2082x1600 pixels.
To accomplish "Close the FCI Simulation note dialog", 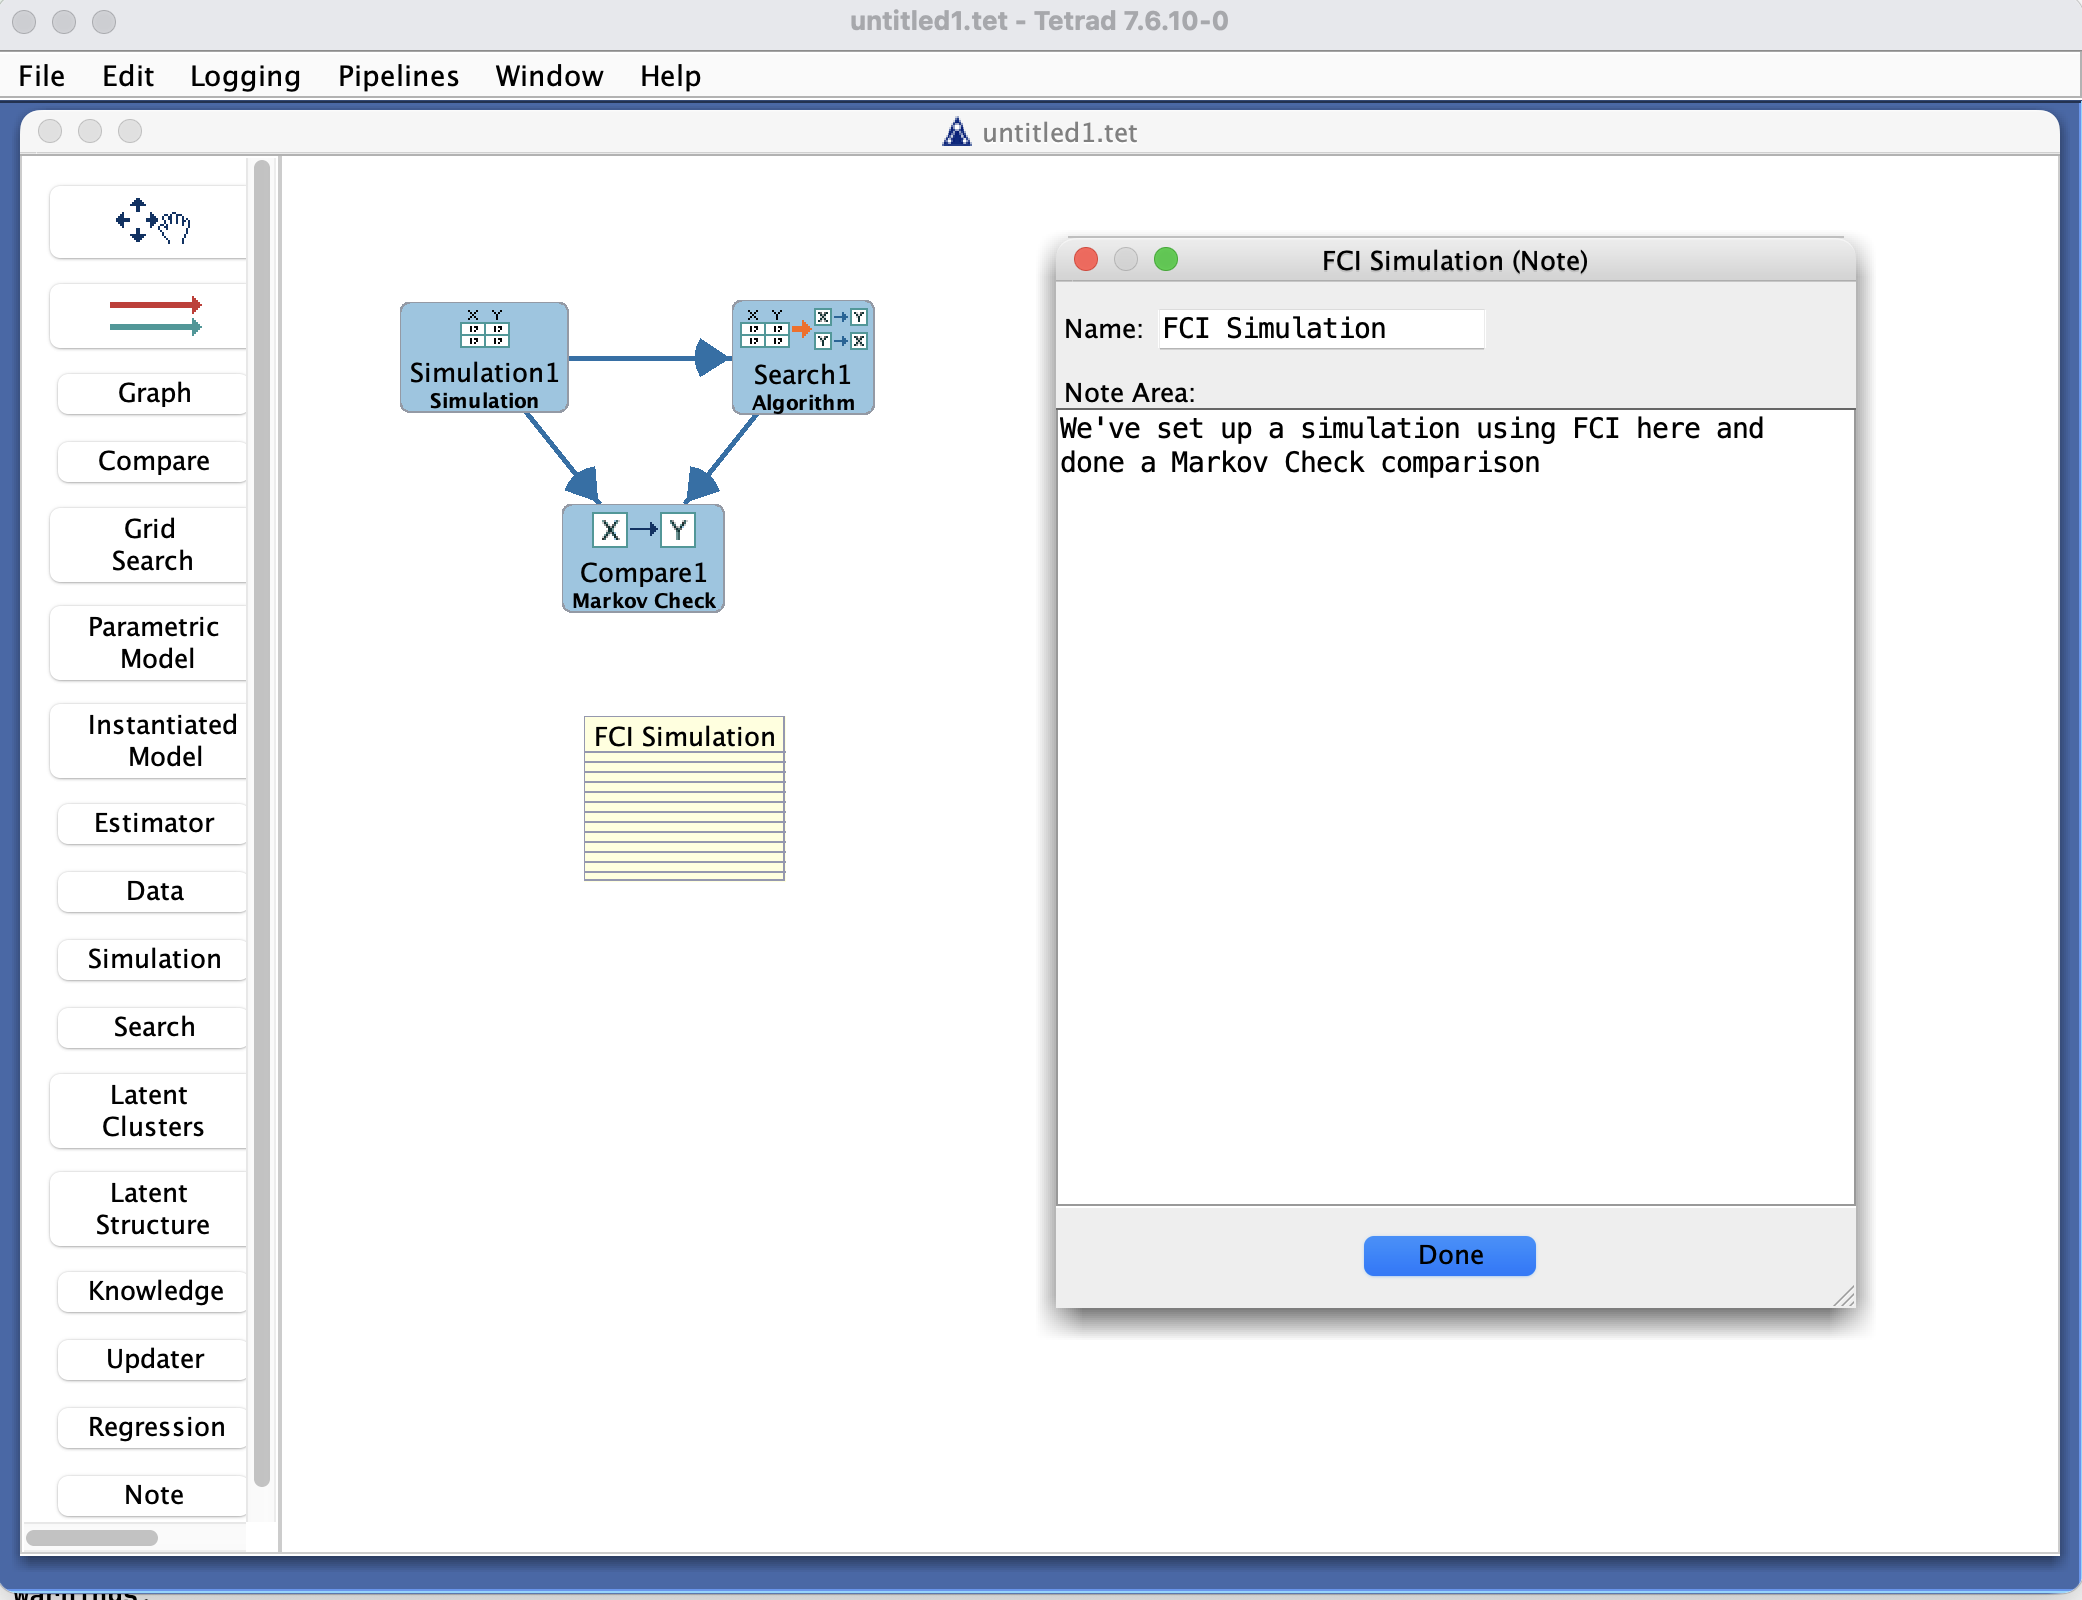I will [1086, 260].
